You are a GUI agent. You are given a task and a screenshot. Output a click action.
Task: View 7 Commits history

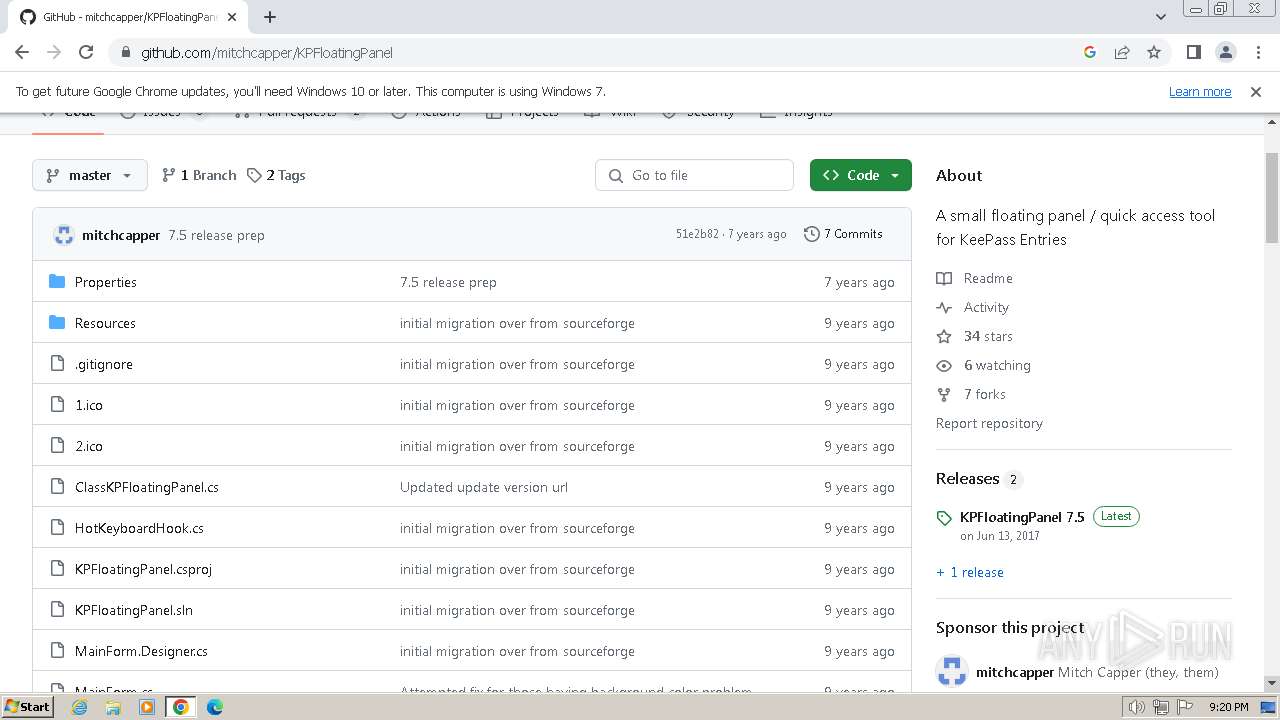coord(843,234)
